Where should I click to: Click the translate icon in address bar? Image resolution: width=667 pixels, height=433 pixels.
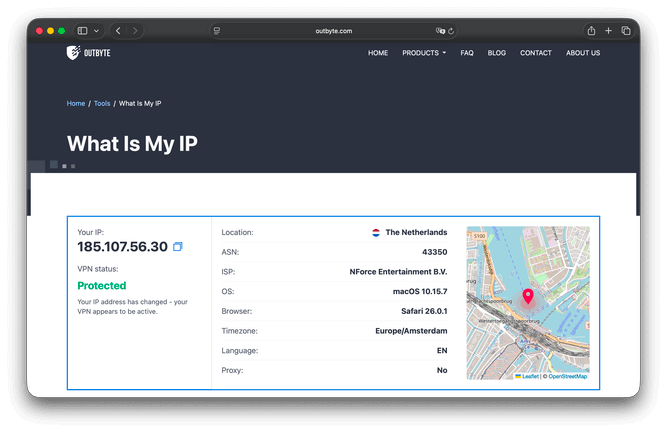click(x=440, y=31)
